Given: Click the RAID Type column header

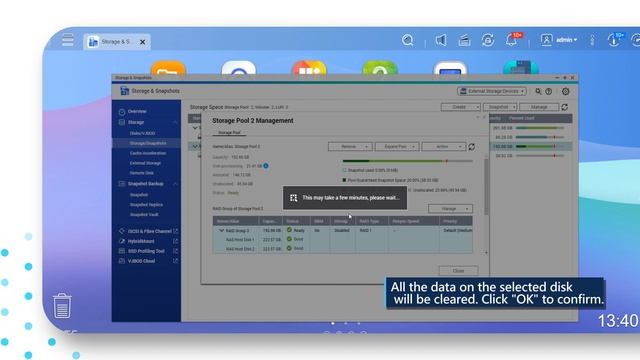Looking at the screenshot, I should tap(372, 221).
